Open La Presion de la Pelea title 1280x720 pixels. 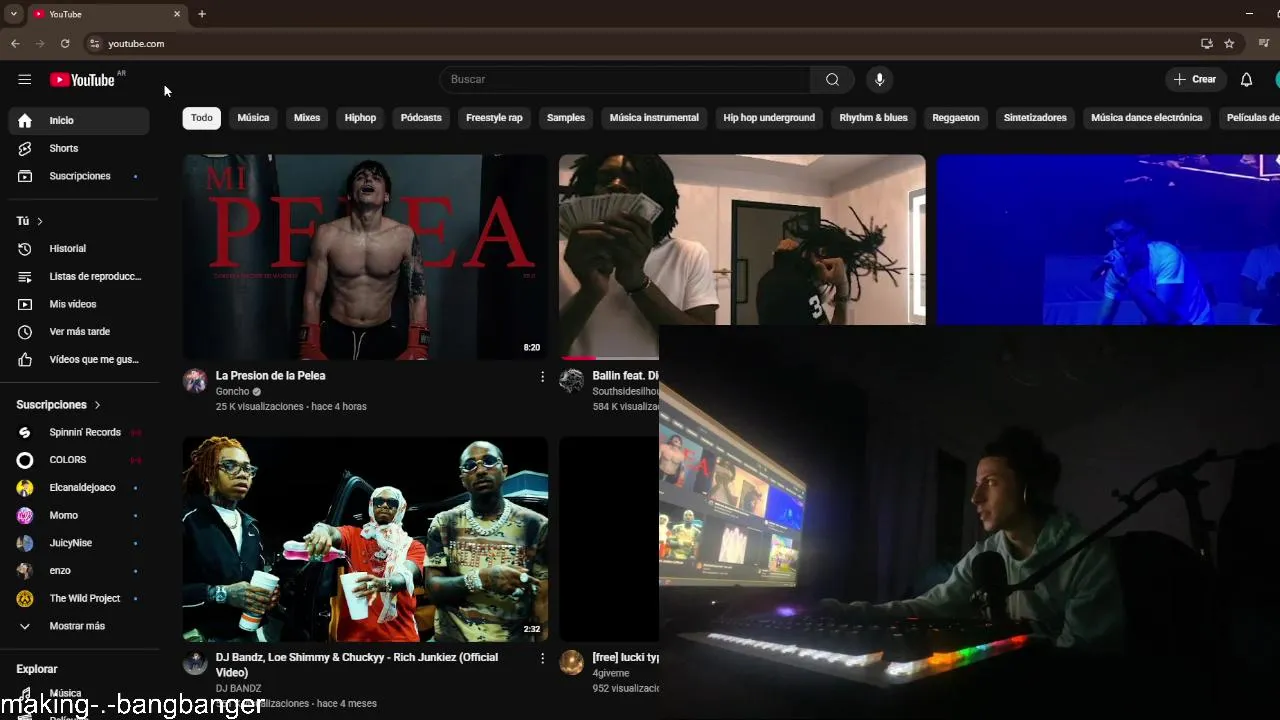[270, 376]
